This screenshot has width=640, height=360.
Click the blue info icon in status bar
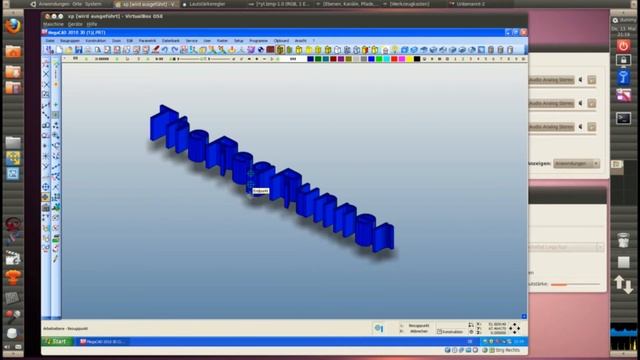(379, 328)
